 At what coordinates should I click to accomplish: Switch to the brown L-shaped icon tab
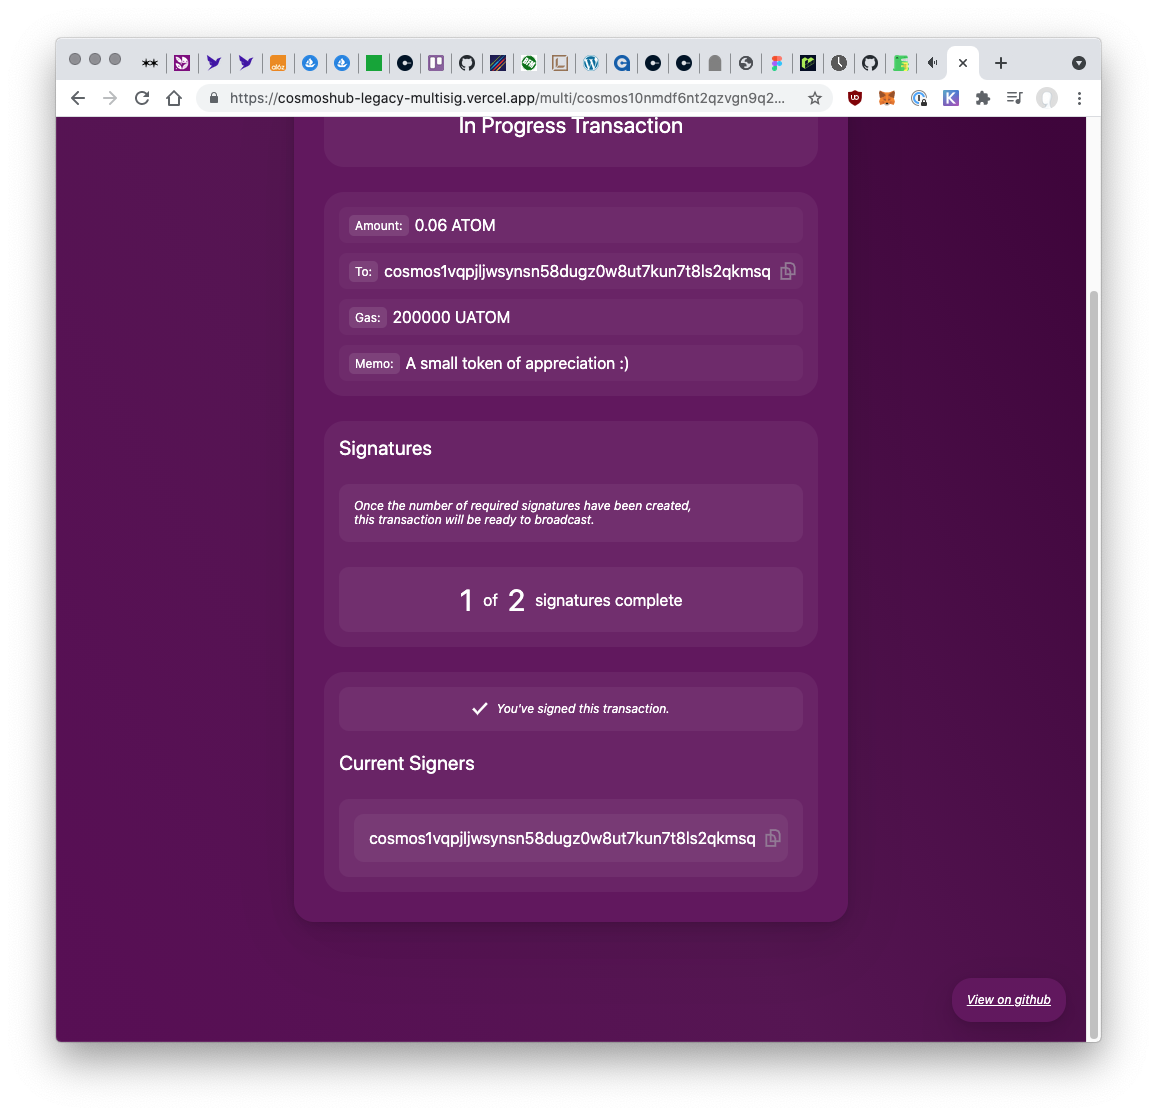560,63
